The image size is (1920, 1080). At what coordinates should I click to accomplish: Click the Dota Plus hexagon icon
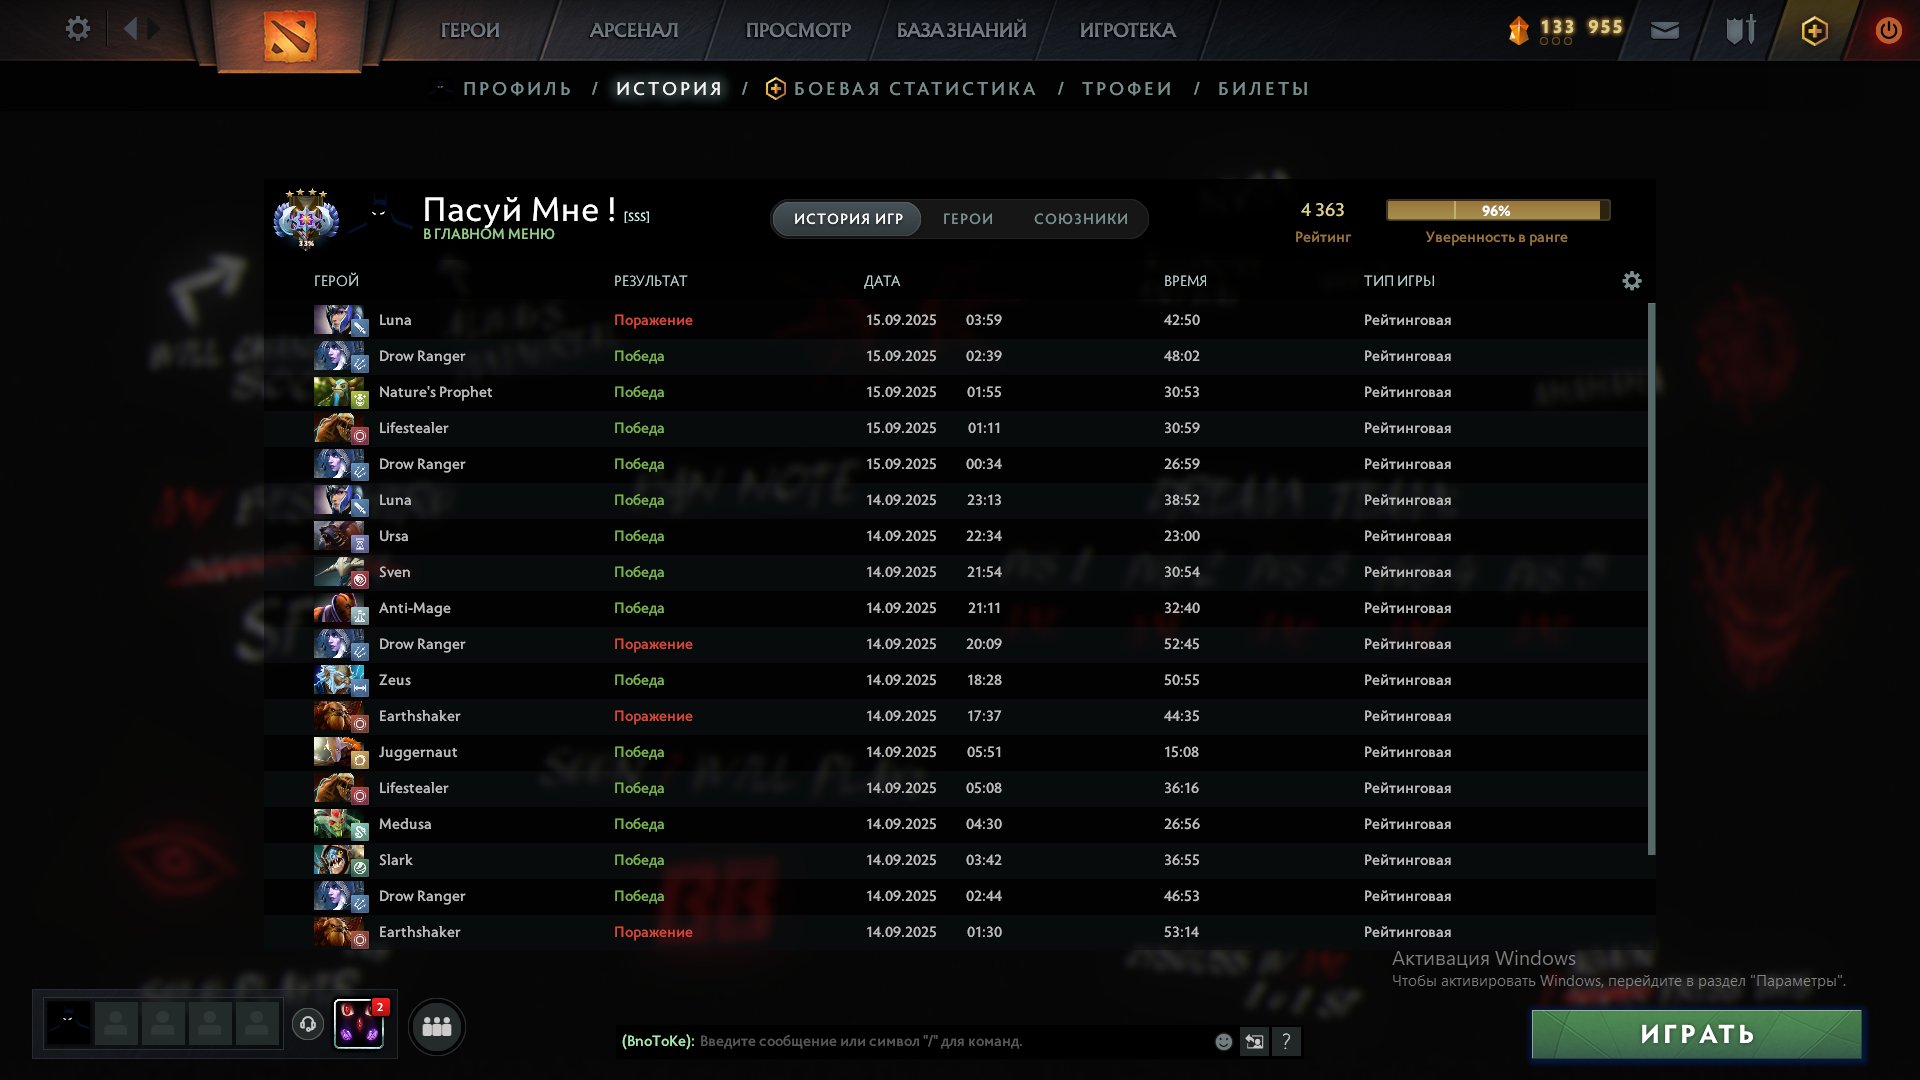[x=1813, y=30]
